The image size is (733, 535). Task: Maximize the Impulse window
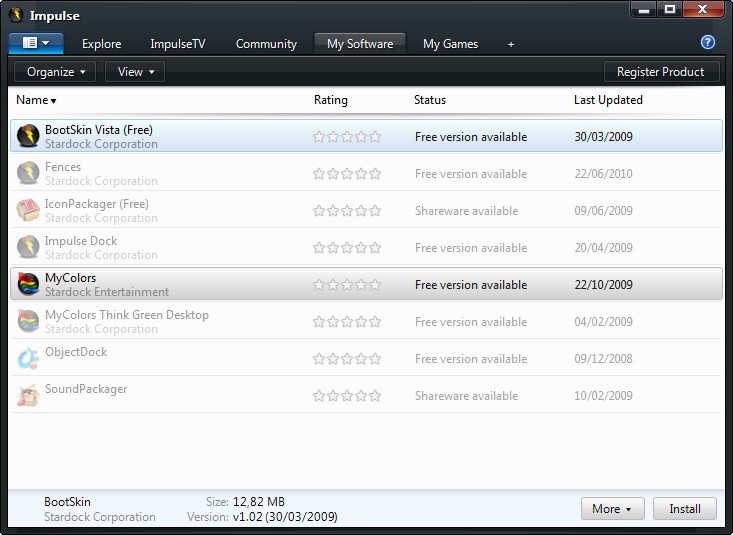point(670,9)
